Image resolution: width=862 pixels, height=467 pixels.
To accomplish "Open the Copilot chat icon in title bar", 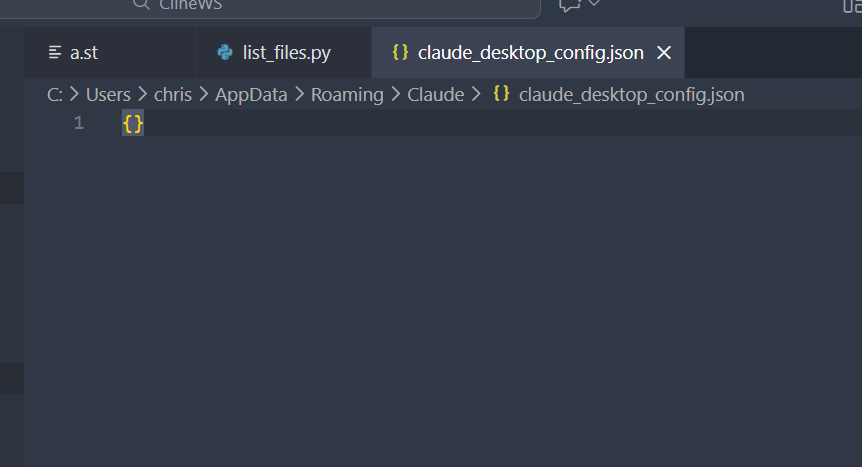I will pyautogui.click(x=570, y=5).
